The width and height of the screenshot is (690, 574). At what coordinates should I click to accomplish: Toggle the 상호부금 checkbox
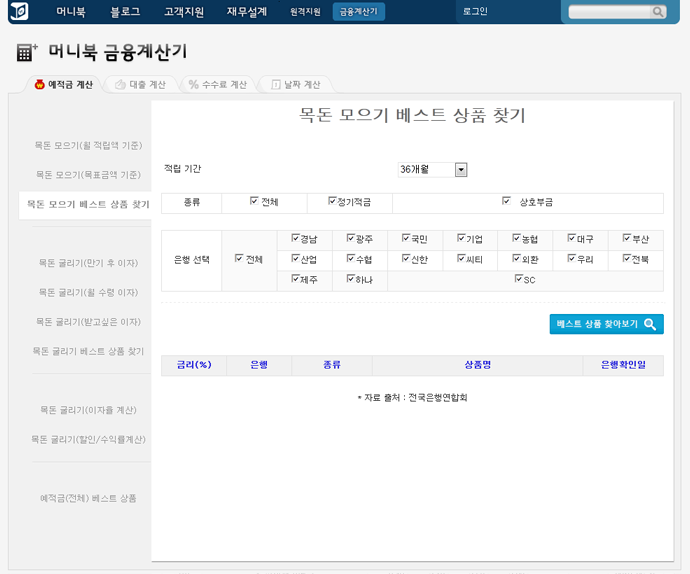point(507,201)
